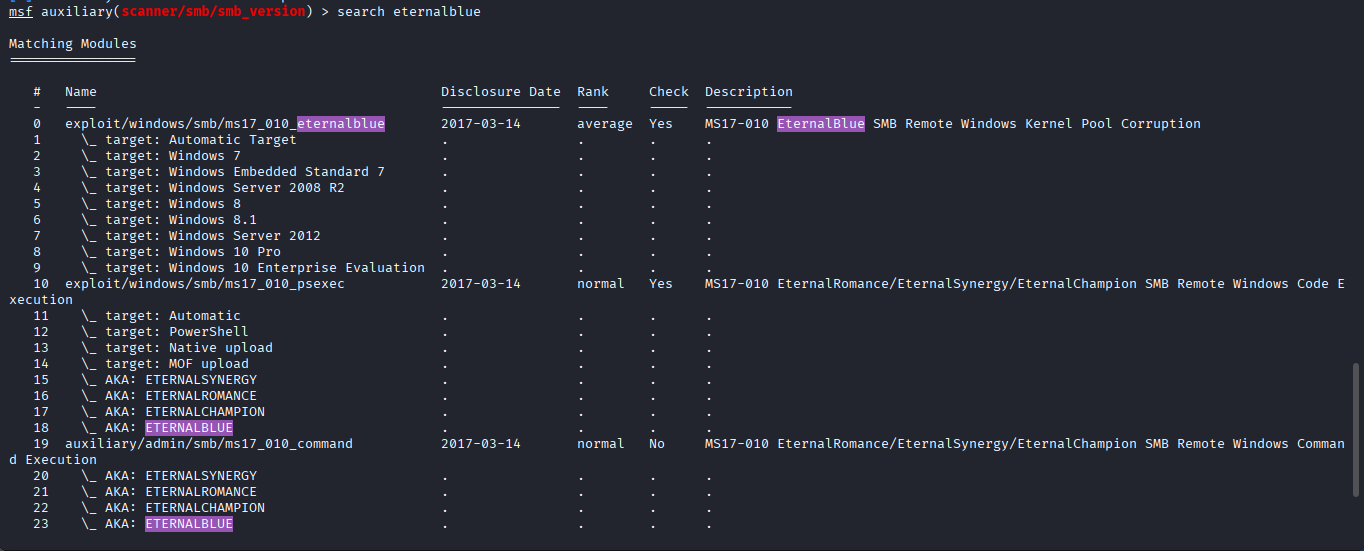Click the "Matching Modules" heading

(x=72, y=44)
